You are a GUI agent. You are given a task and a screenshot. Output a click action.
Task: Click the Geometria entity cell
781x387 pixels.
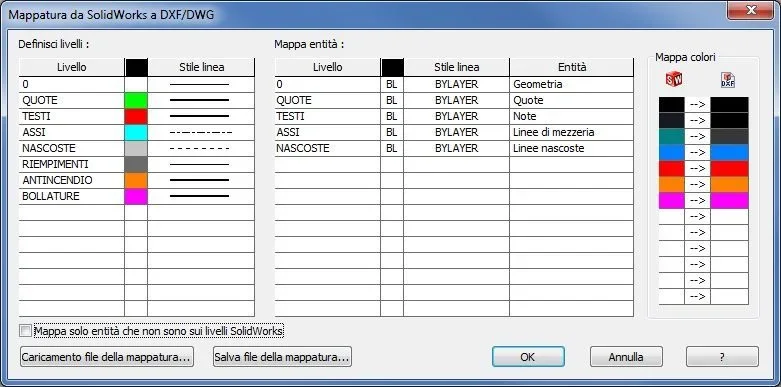571,84
